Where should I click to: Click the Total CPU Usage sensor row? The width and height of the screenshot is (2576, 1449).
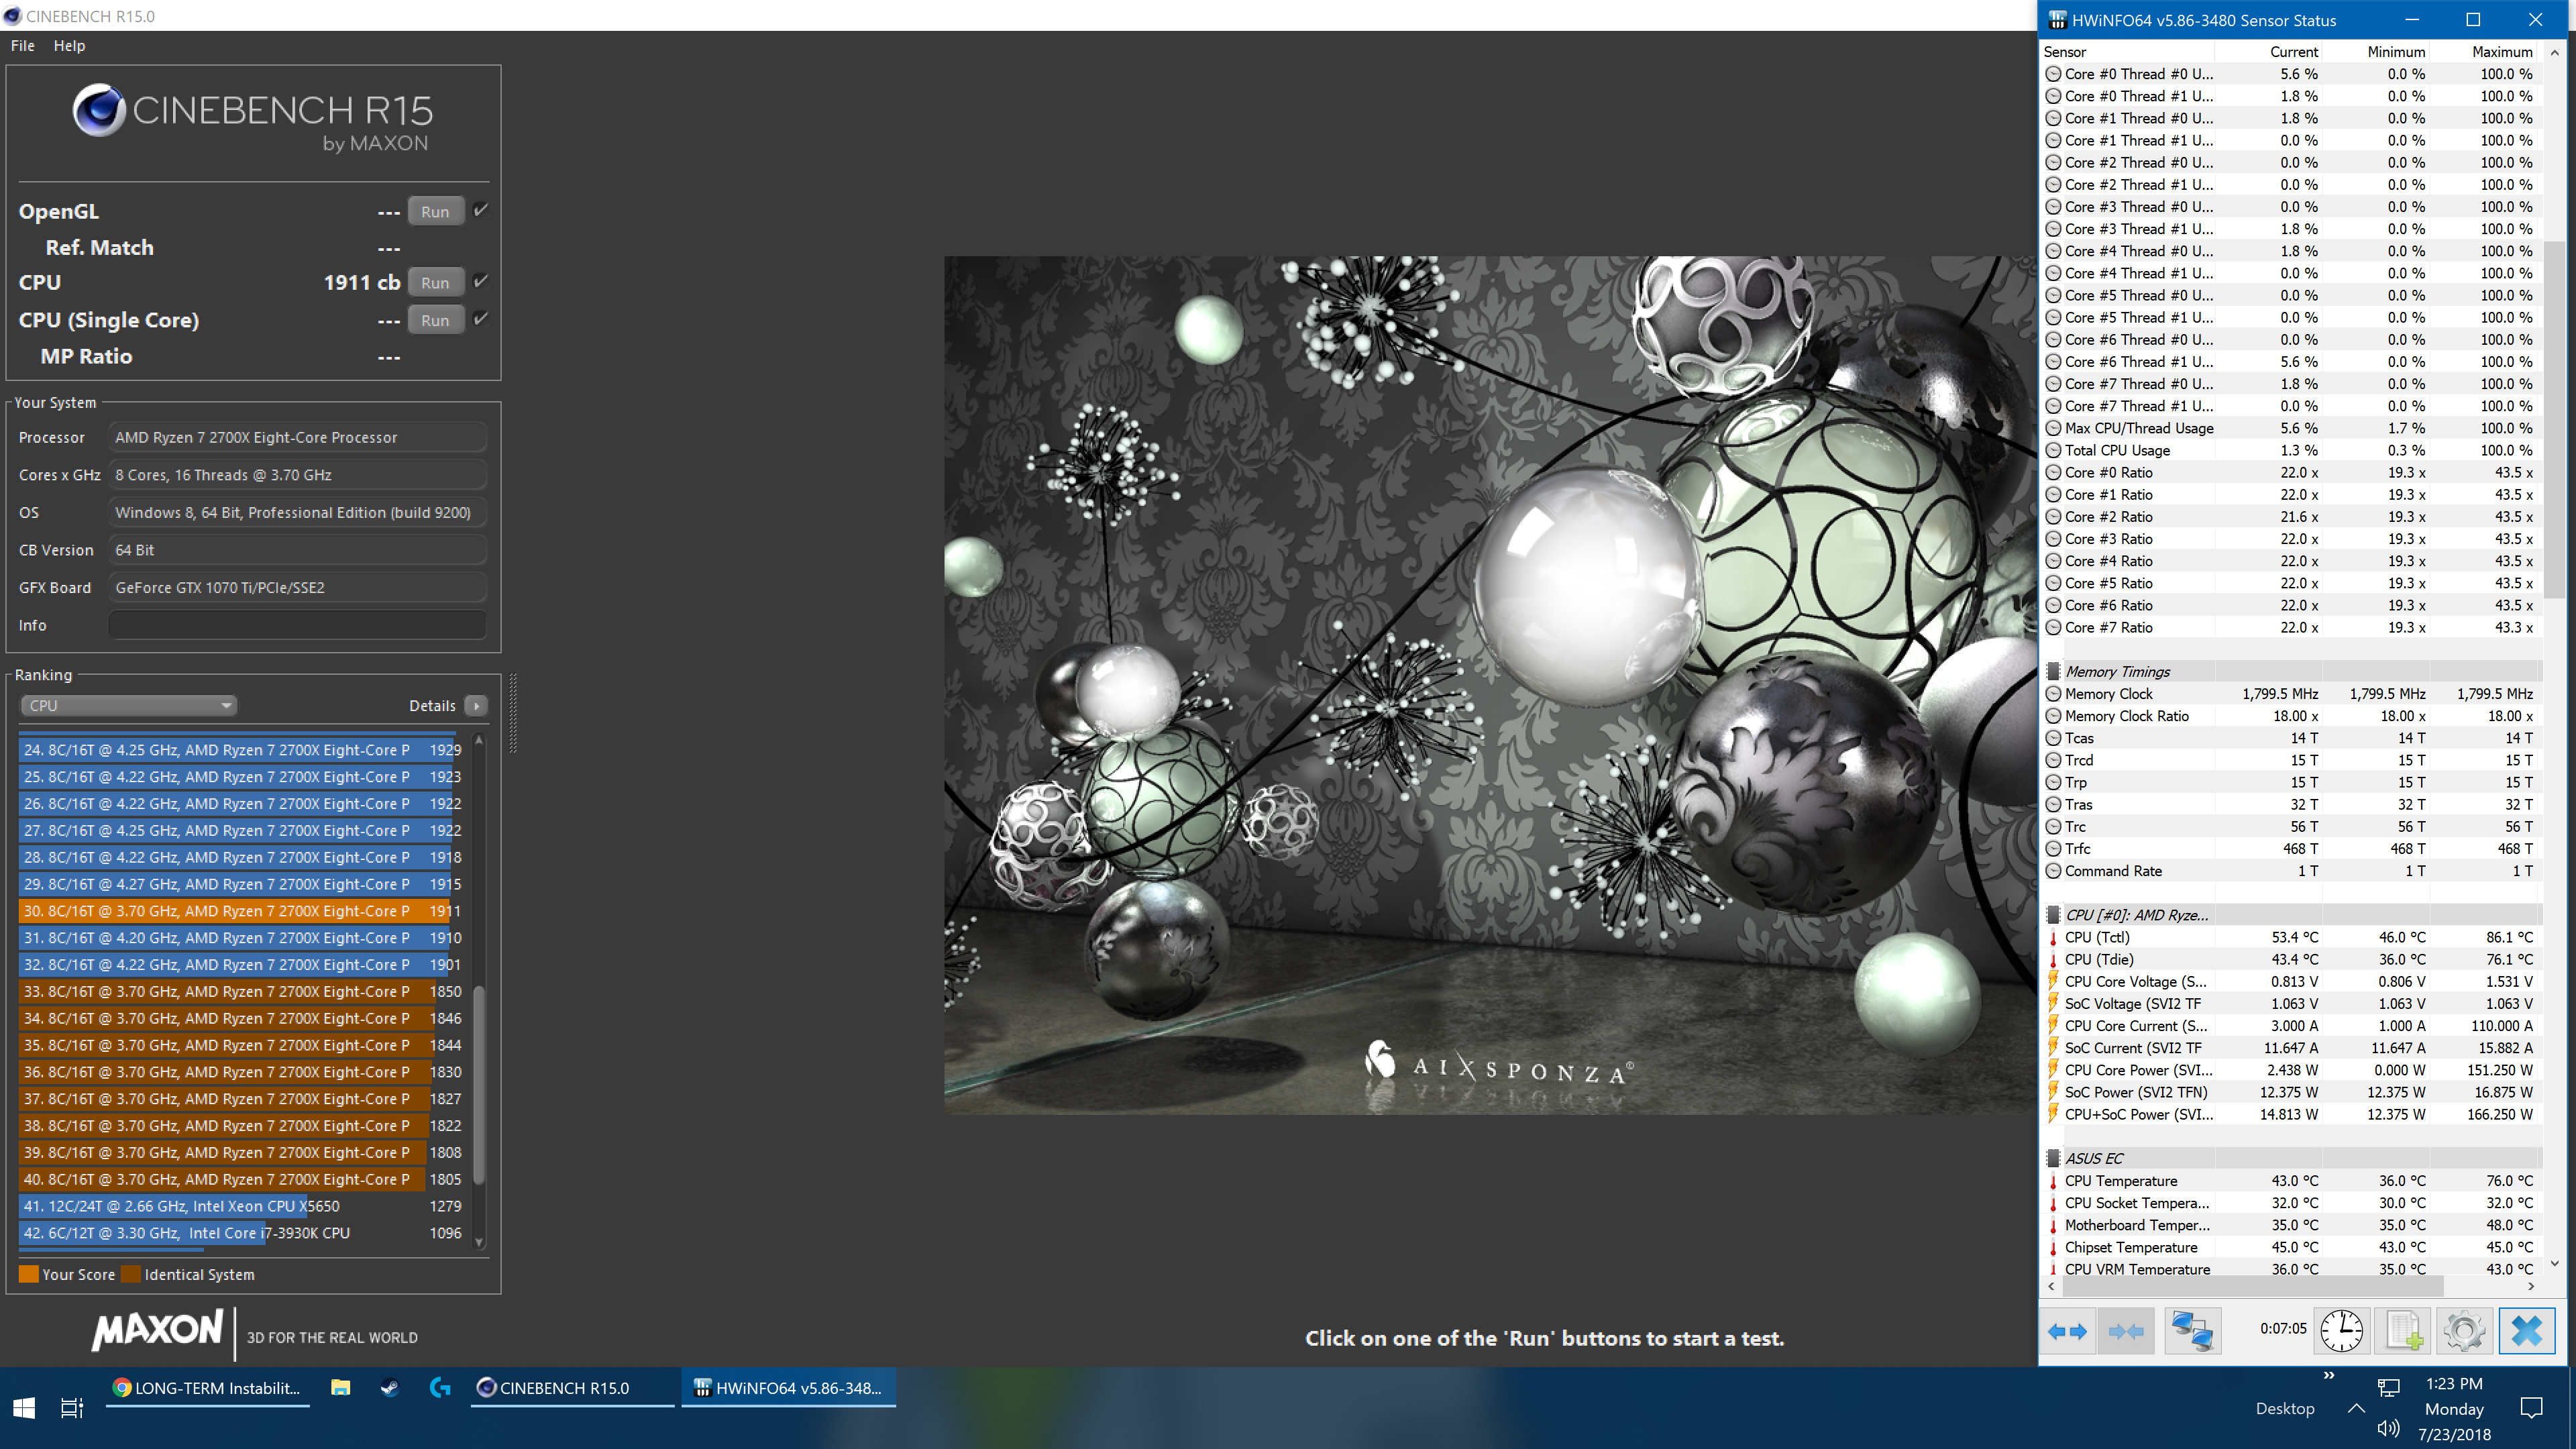click(2290, 450)
